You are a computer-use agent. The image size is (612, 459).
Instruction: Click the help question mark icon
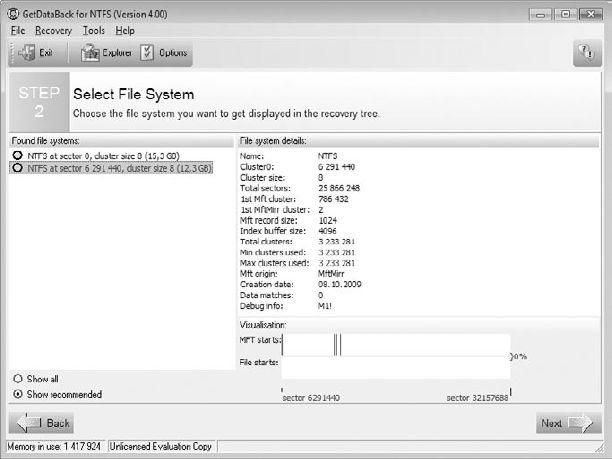587,54
